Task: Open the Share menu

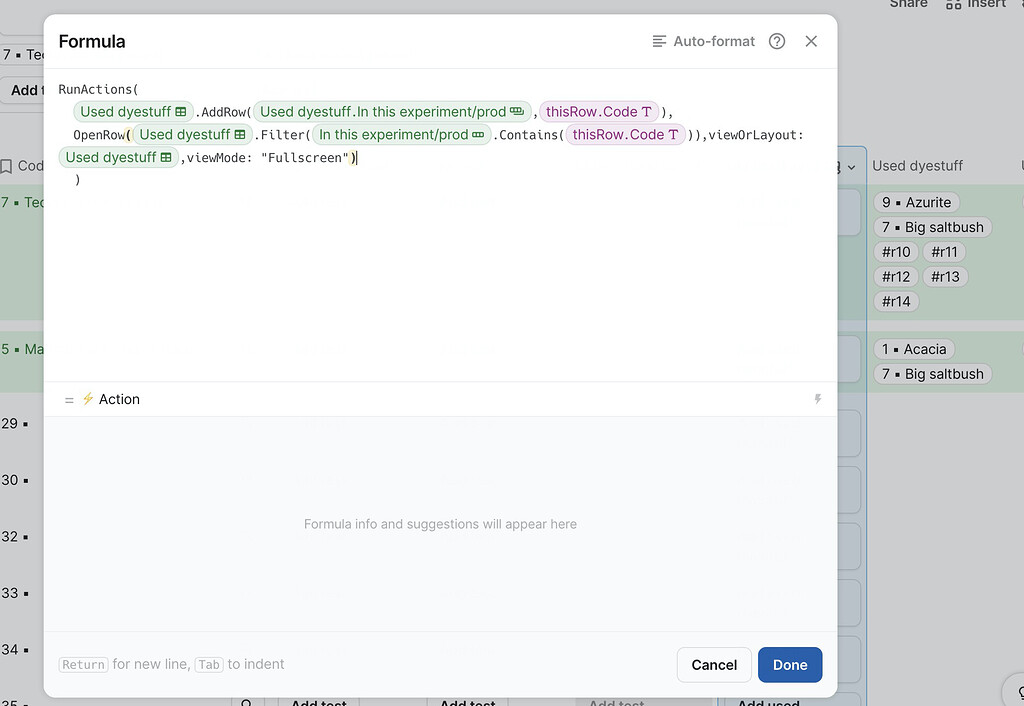Action: click(907, 5)
